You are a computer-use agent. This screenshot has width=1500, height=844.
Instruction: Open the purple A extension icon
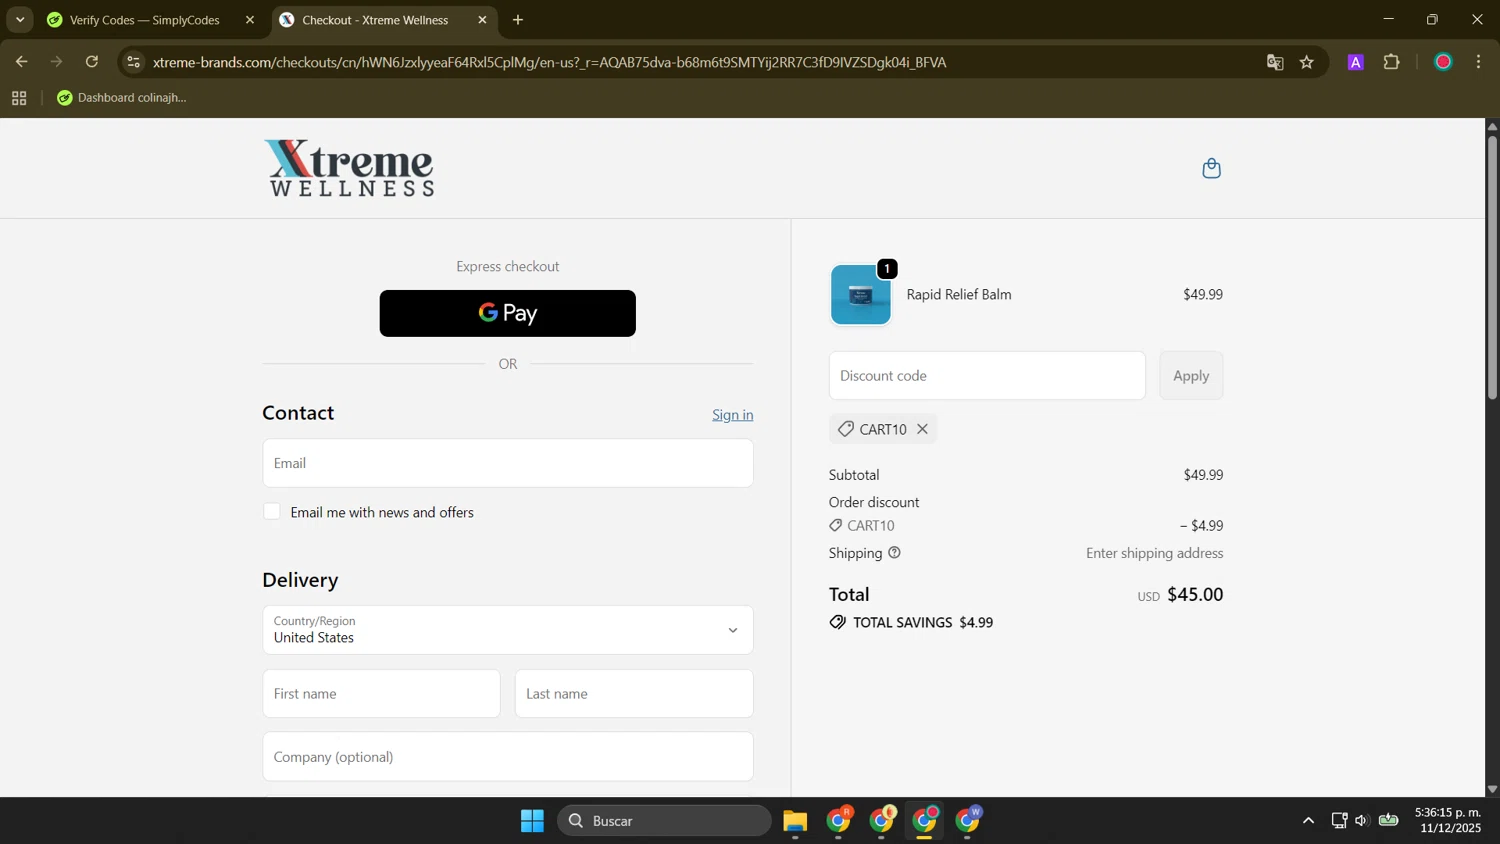[1356, 62]
